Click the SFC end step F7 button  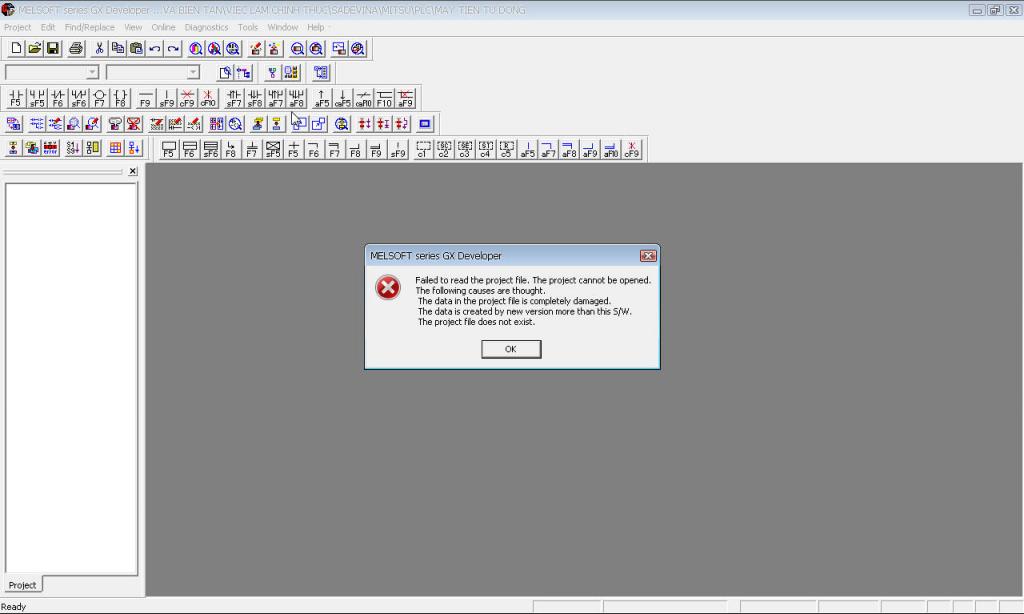coord(251,150)
